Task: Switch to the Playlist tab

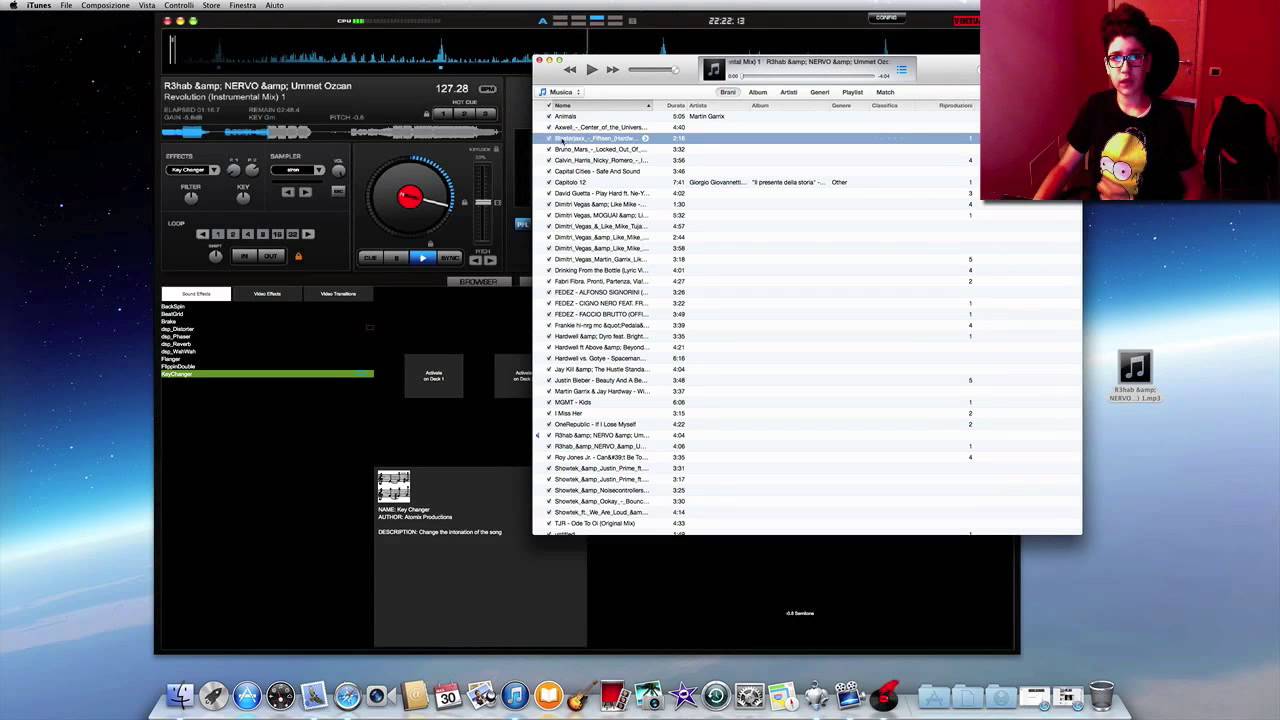Action: (852, 92)
